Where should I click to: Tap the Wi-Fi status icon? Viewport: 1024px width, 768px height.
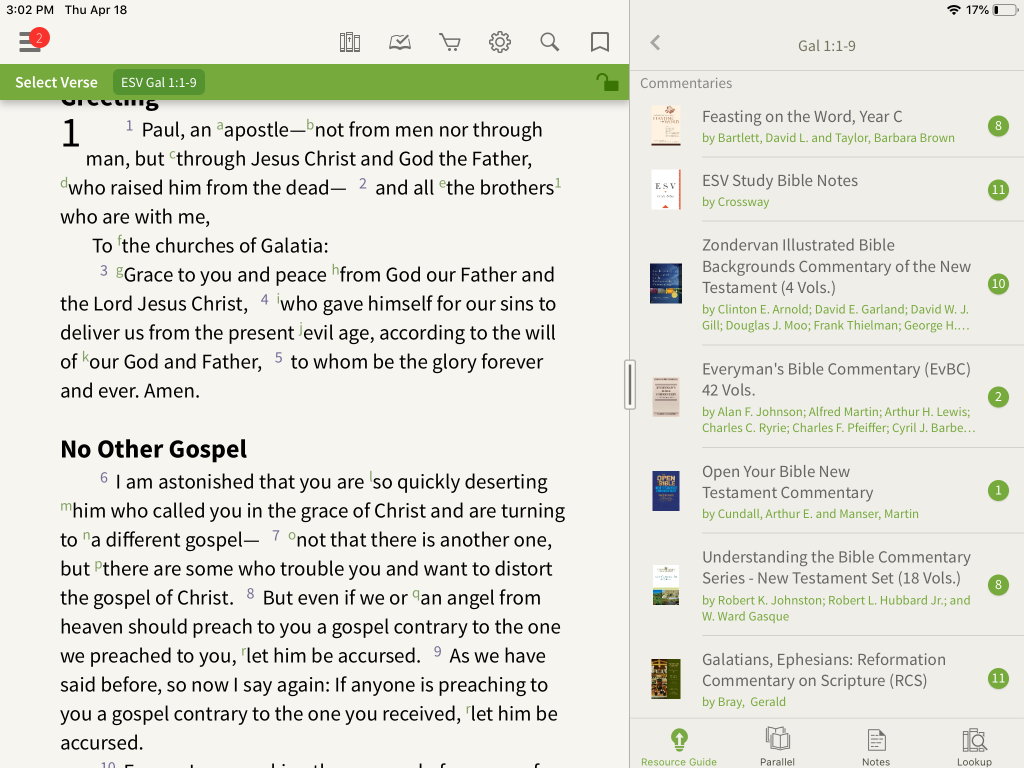tap(954, 10)
